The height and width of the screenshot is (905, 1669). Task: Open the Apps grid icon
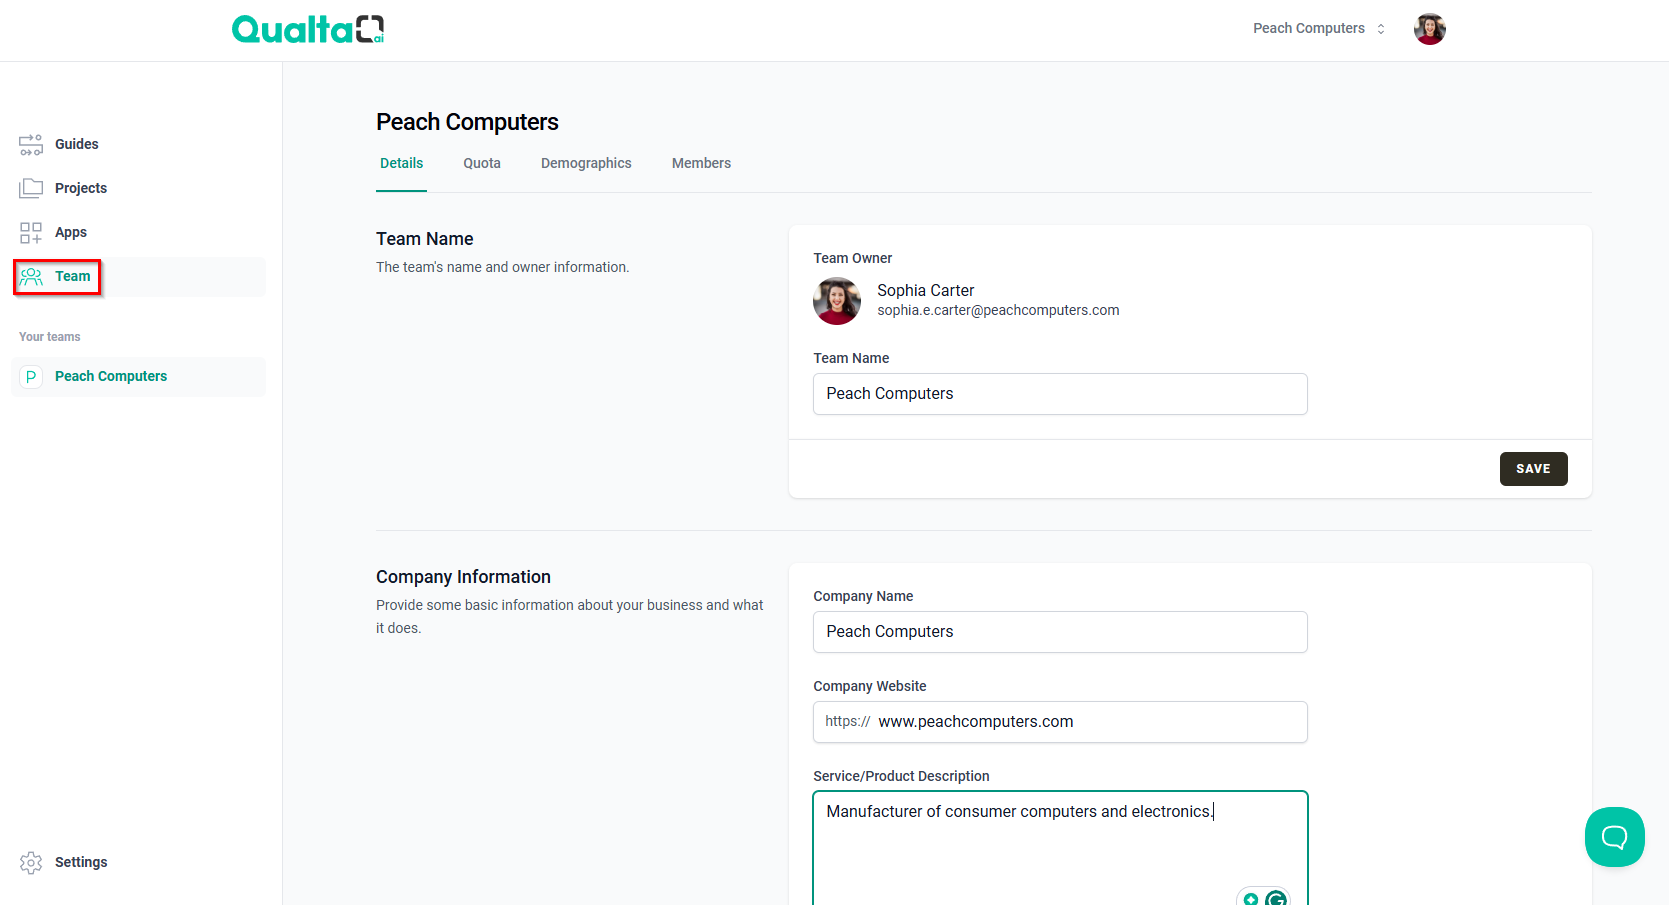(x=31, y=233)
